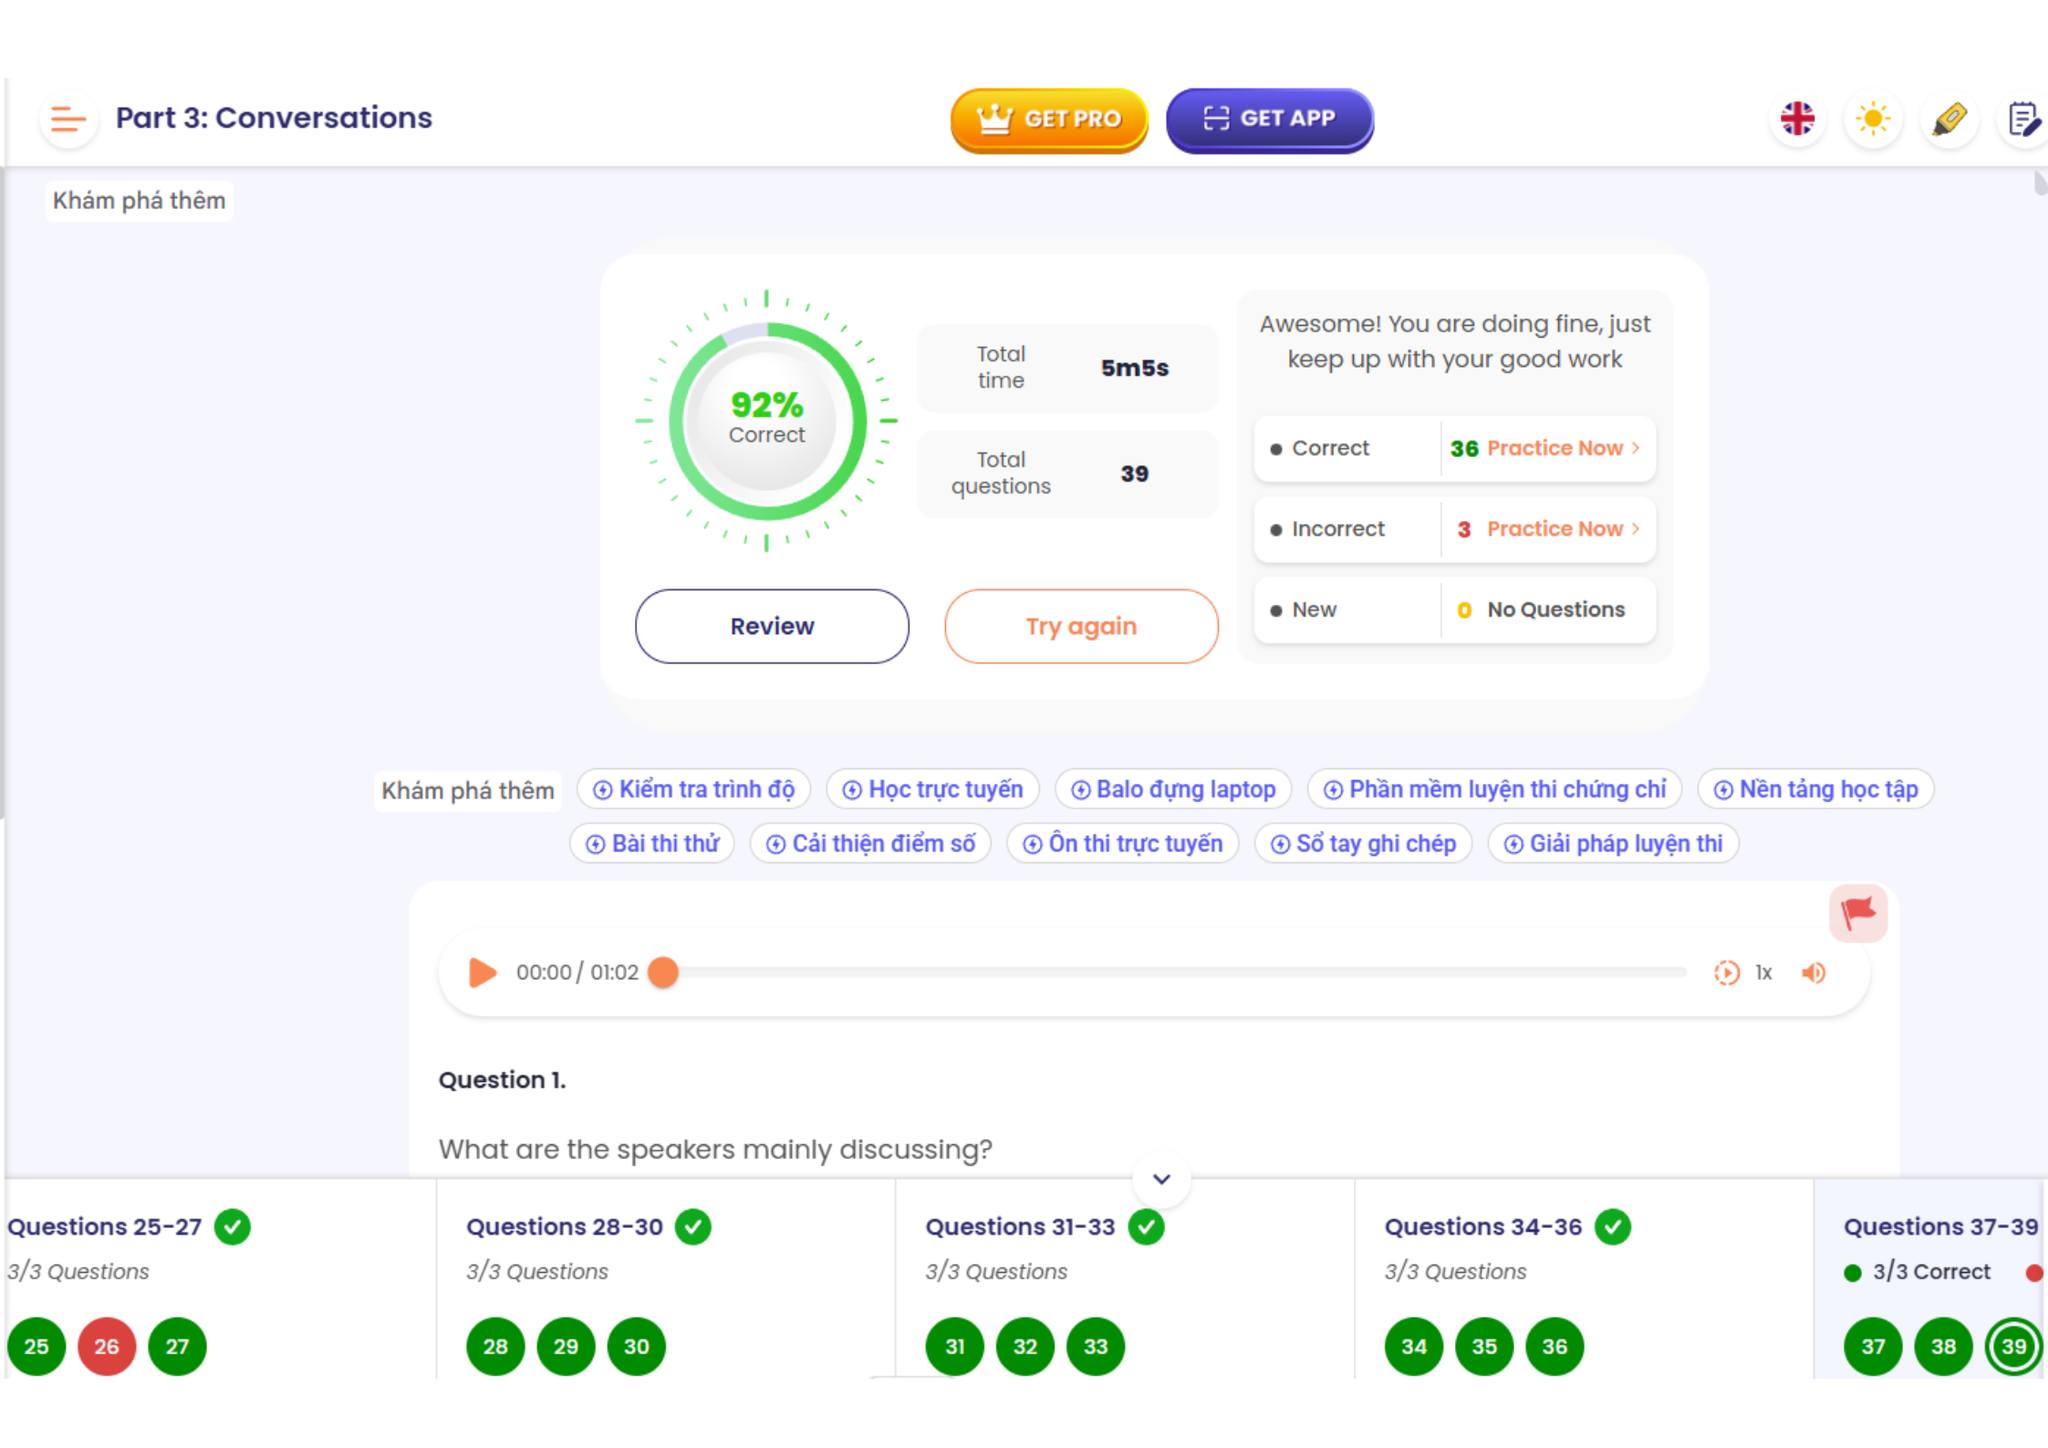Screen dimensions: 2048x1448
Task: Click the audio replay circular icon
Action: tap(1726, 972)
